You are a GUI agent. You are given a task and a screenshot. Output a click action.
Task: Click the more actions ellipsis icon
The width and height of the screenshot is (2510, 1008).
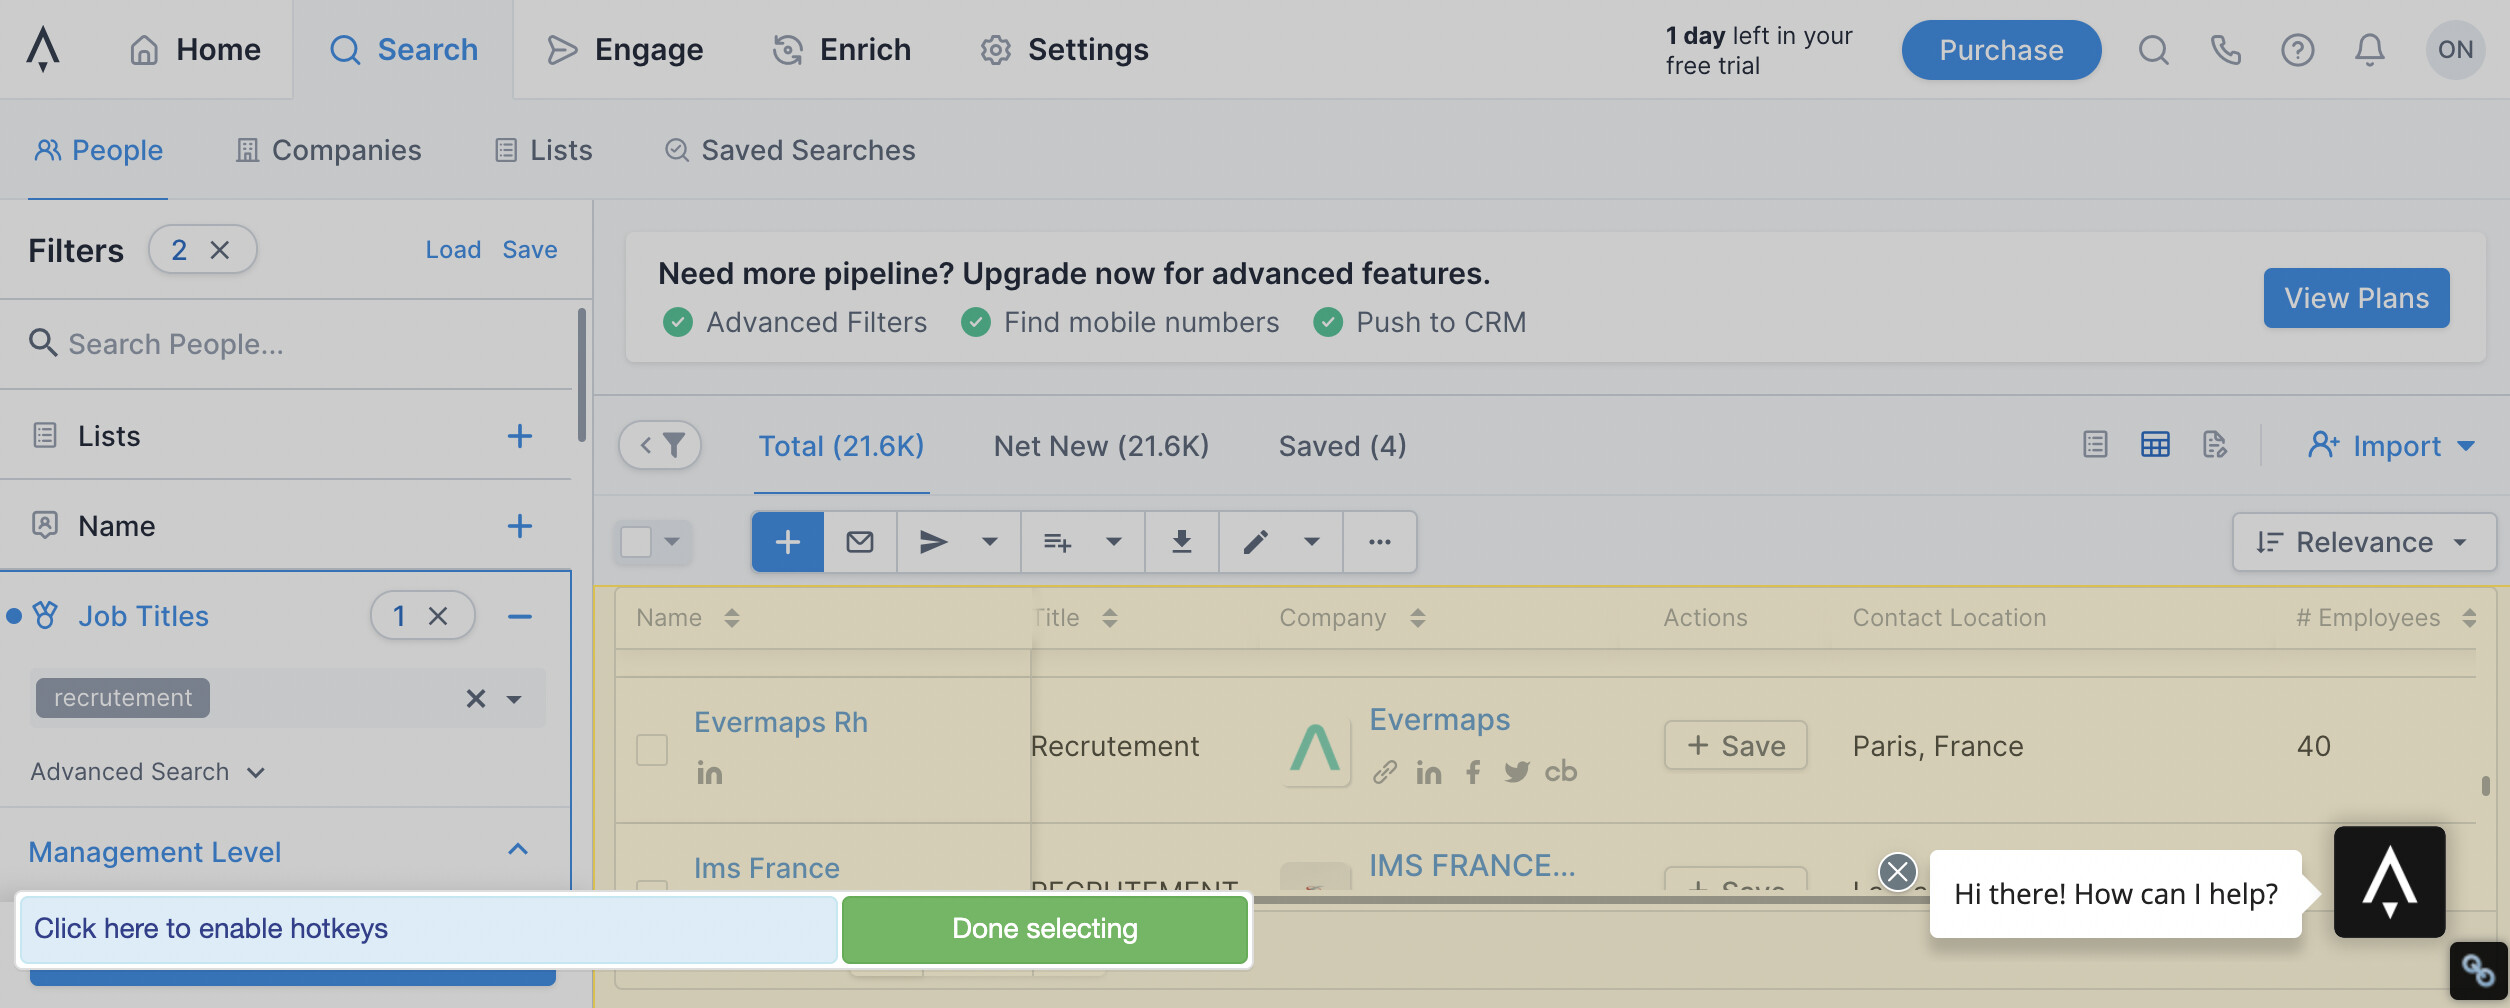(1379, 542)
